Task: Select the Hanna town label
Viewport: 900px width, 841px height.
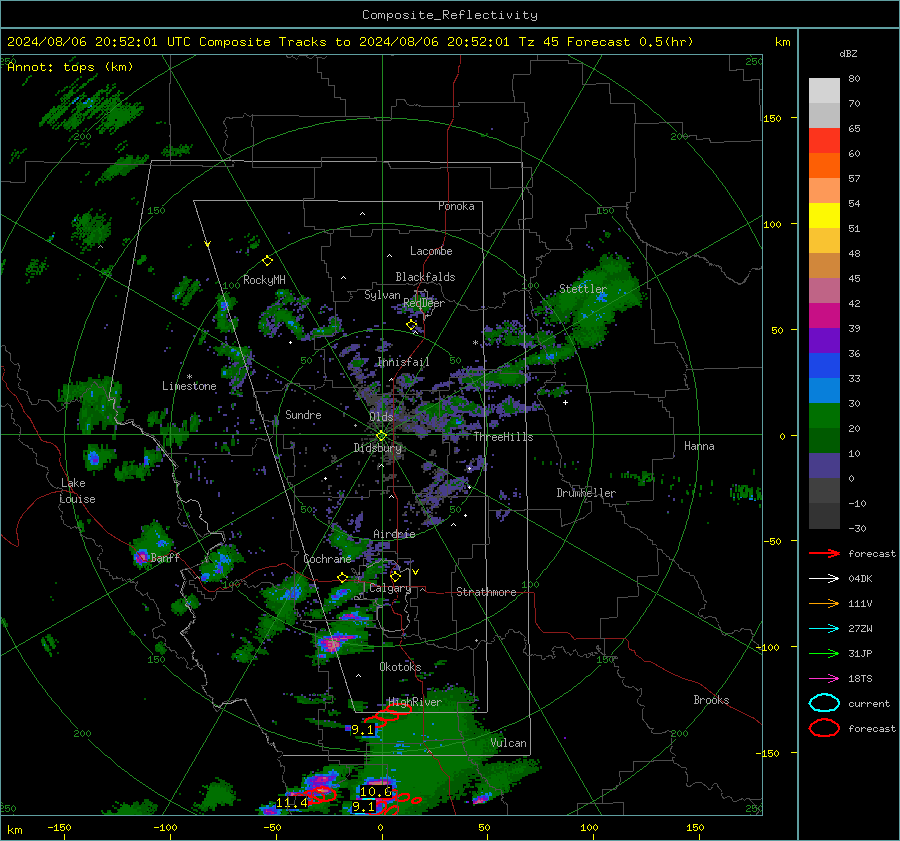Action: (x=699, y=446)
